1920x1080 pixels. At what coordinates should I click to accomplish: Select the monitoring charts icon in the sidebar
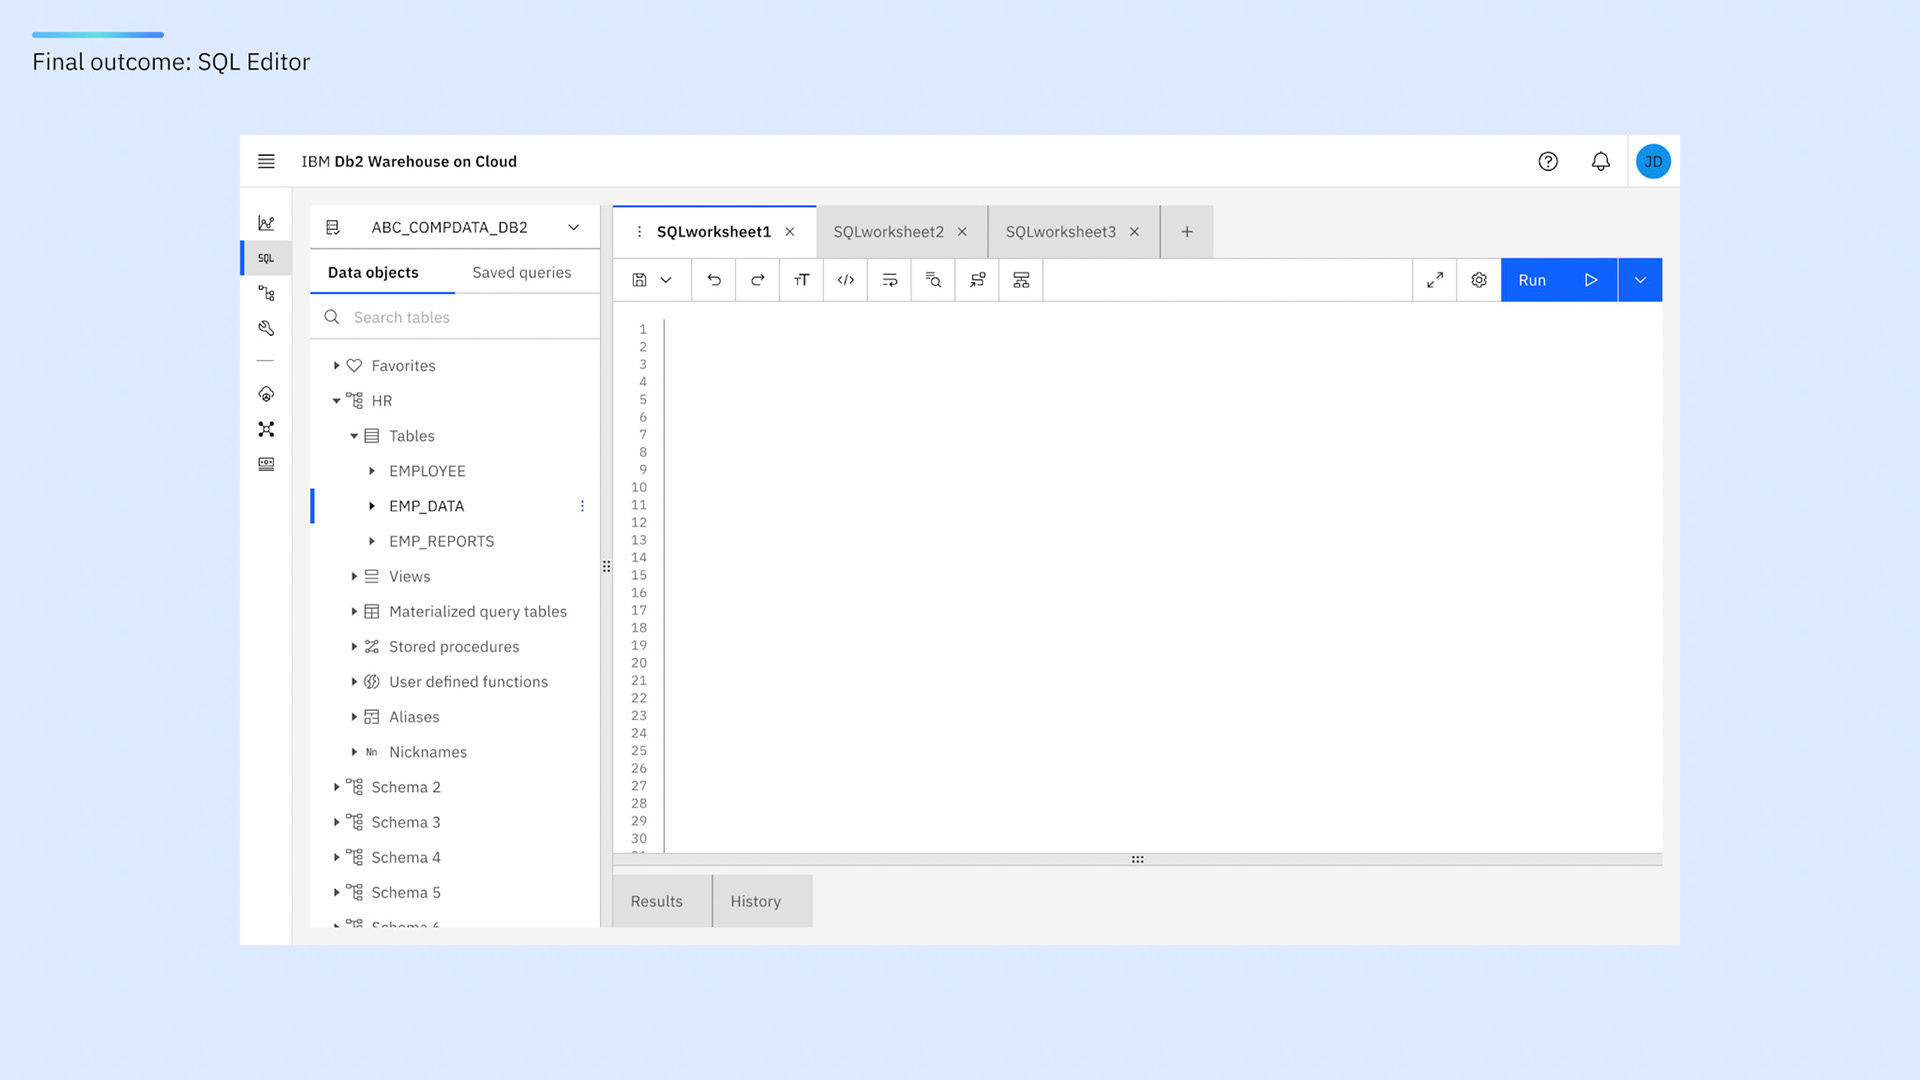coord(265,222)
